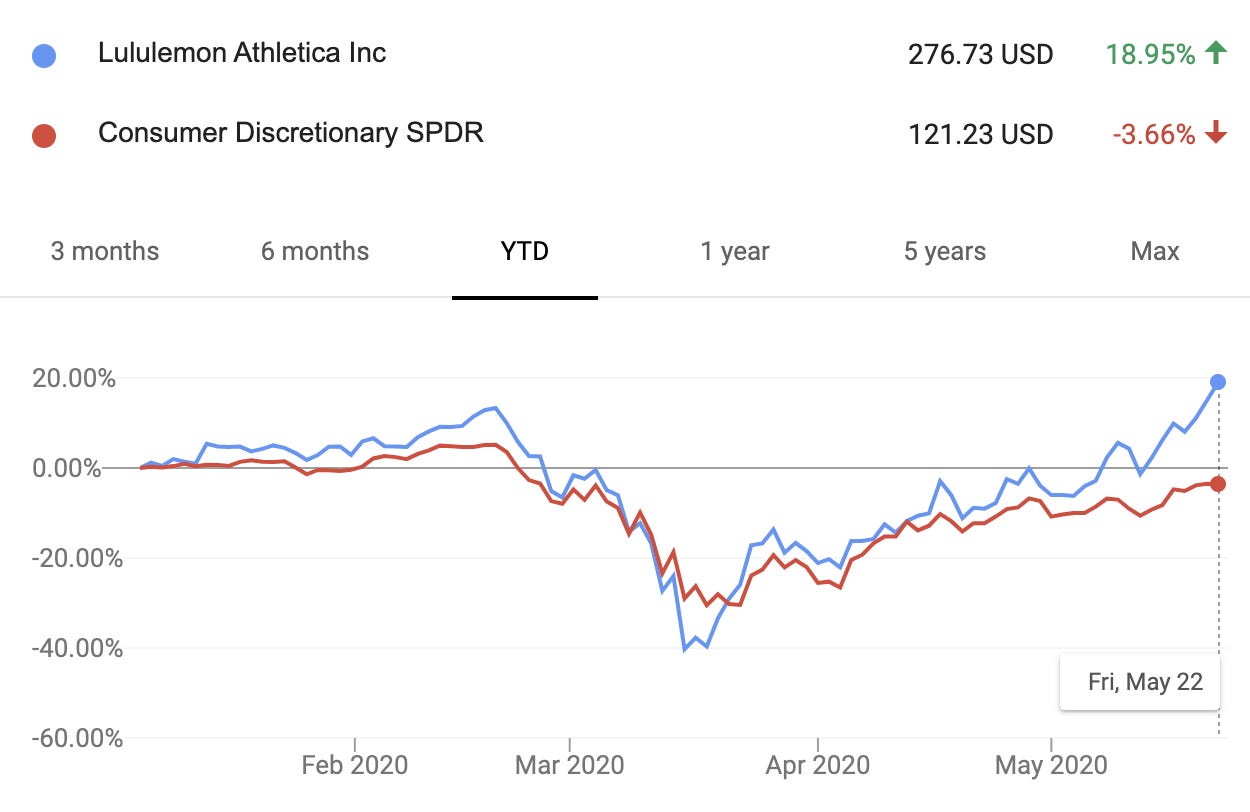This screenshot has height=812, width=1250.
Task: Click the red endpoint marker on chart
Action: 1218,484
